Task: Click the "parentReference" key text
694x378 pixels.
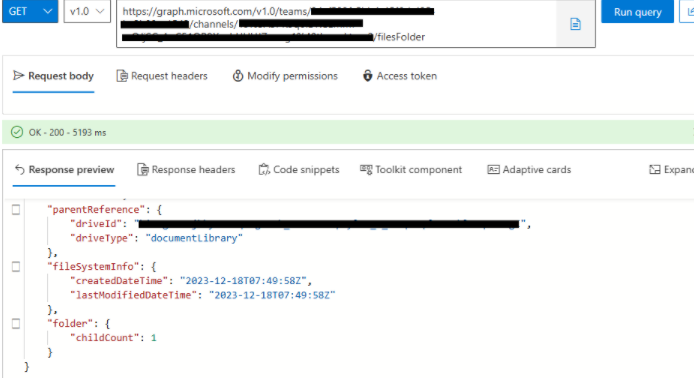Action: pos(96,210)
